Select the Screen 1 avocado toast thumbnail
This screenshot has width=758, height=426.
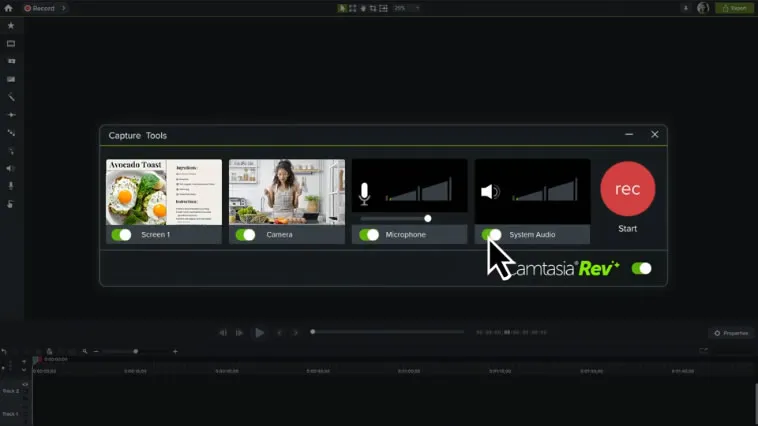[164, 192]
